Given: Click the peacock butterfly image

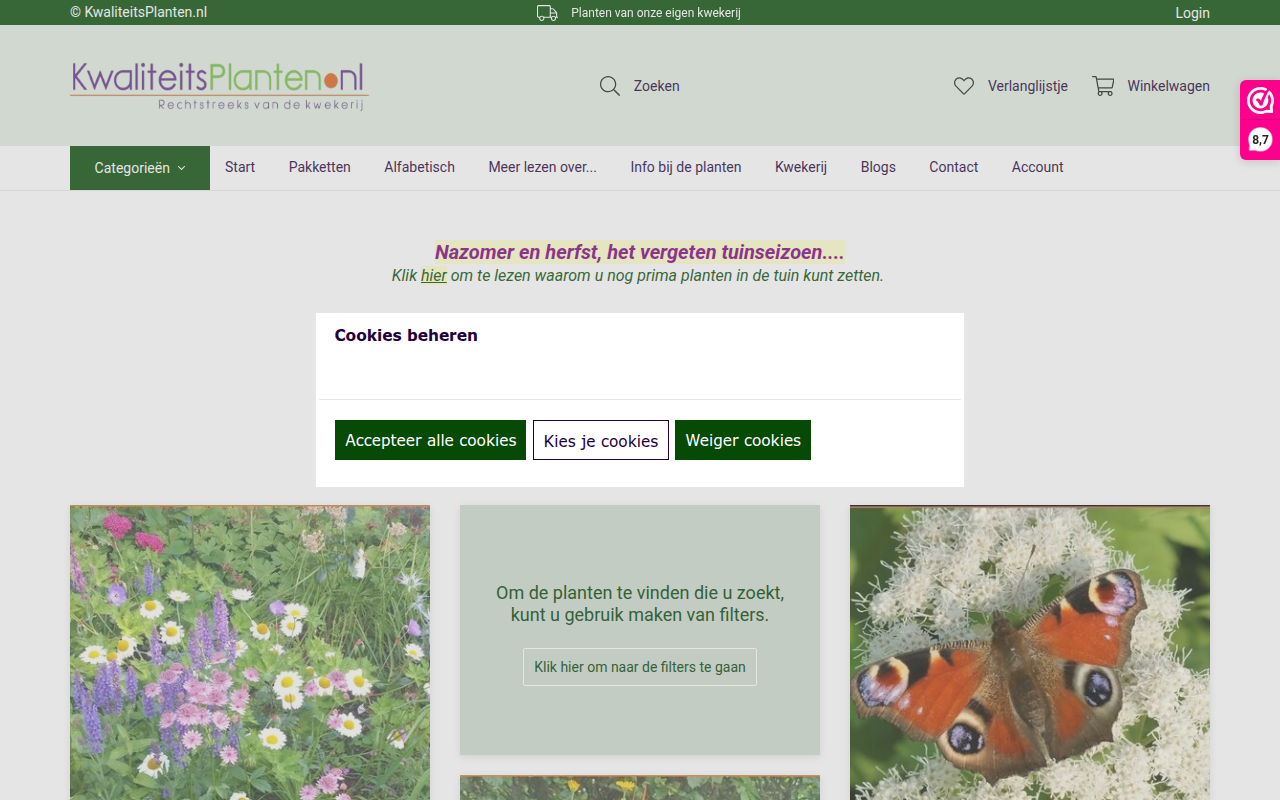Looking at the screenshot, I should (x=1030, y=652).
